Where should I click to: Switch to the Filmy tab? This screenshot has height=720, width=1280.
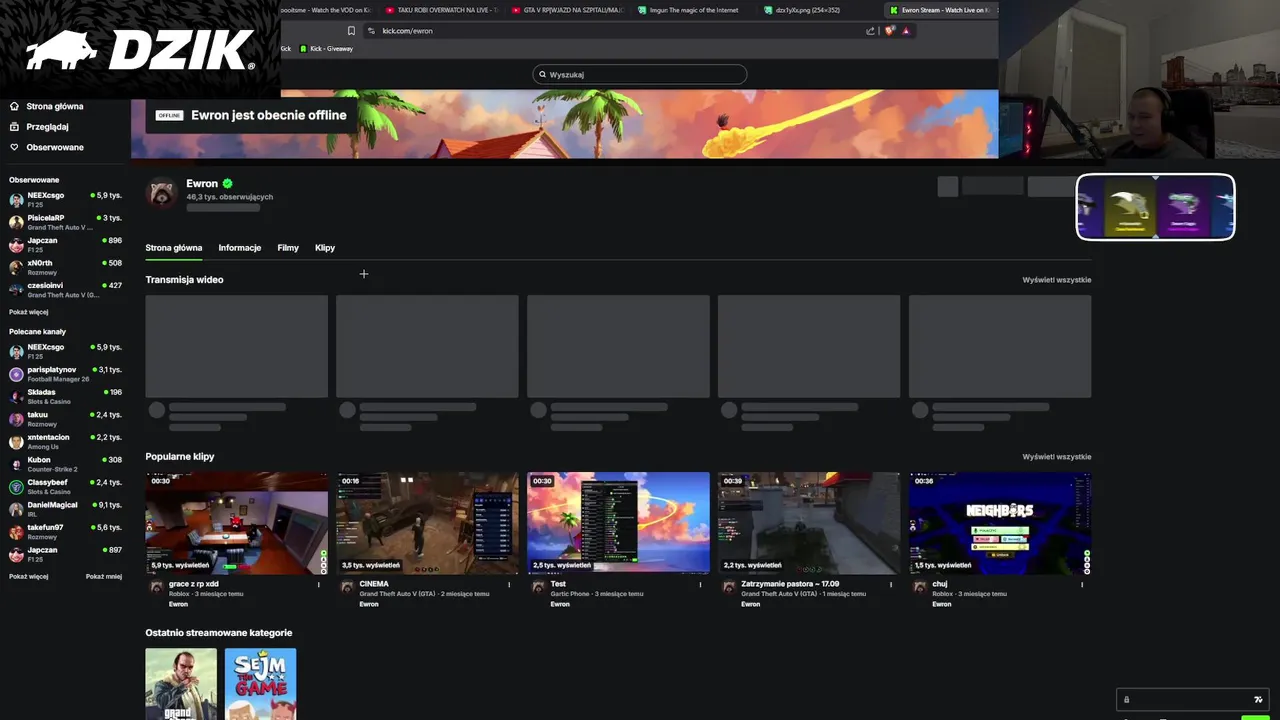tap(288, 248)
